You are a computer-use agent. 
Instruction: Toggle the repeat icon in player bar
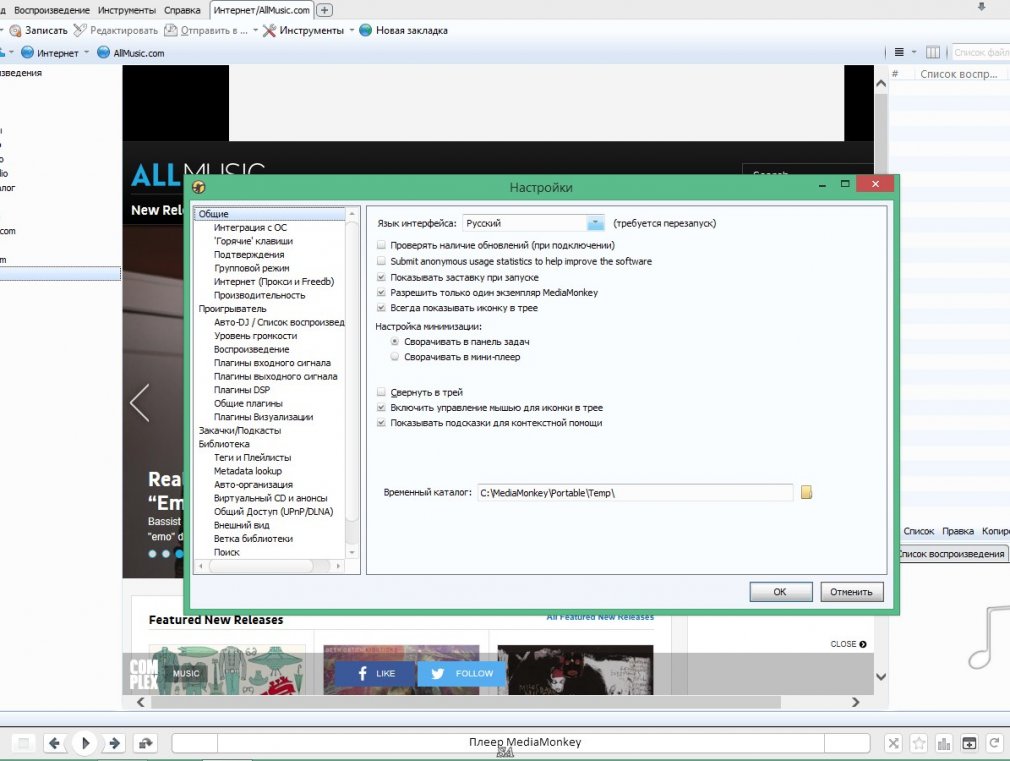(x=146, y=744)
